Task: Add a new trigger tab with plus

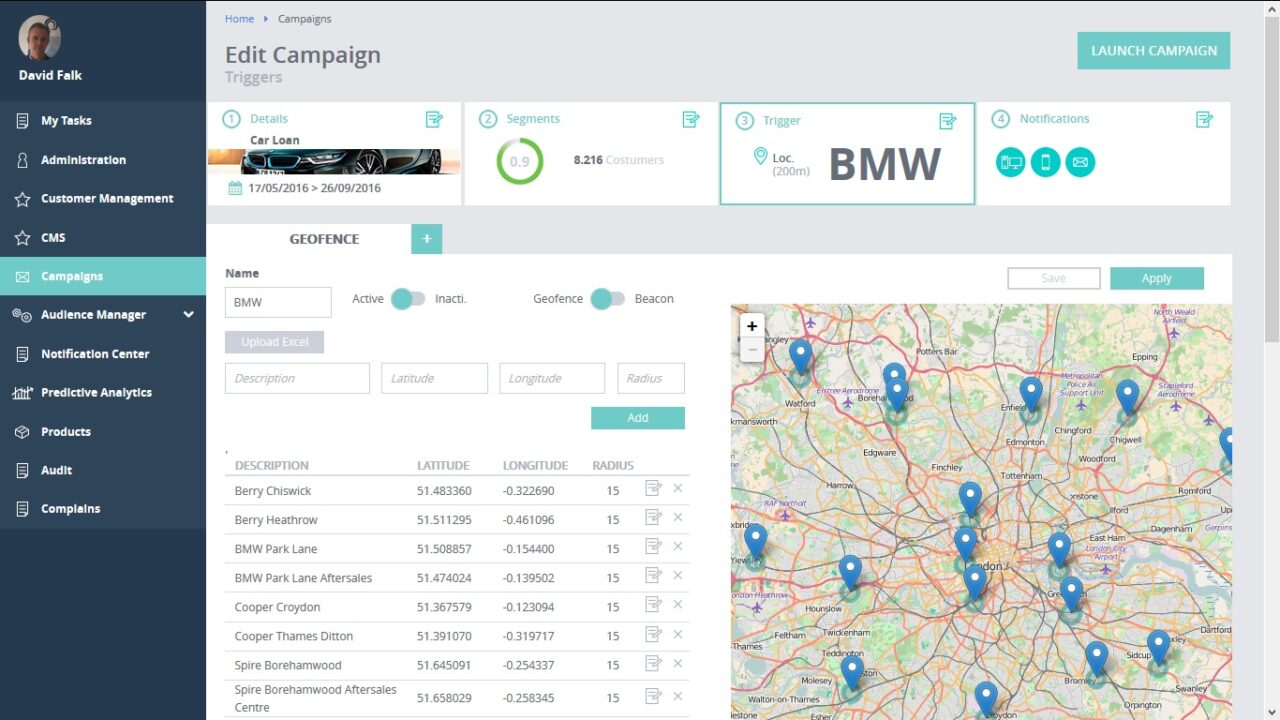Action: tap(426, 239)
